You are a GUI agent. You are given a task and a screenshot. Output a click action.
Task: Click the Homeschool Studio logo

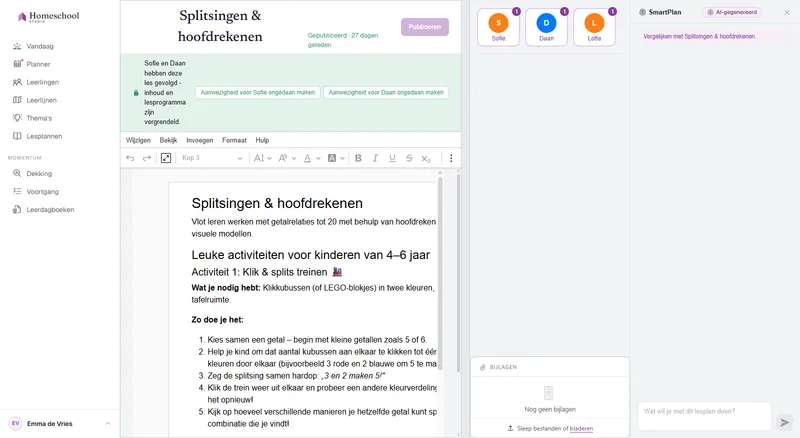tap(48, 16)
